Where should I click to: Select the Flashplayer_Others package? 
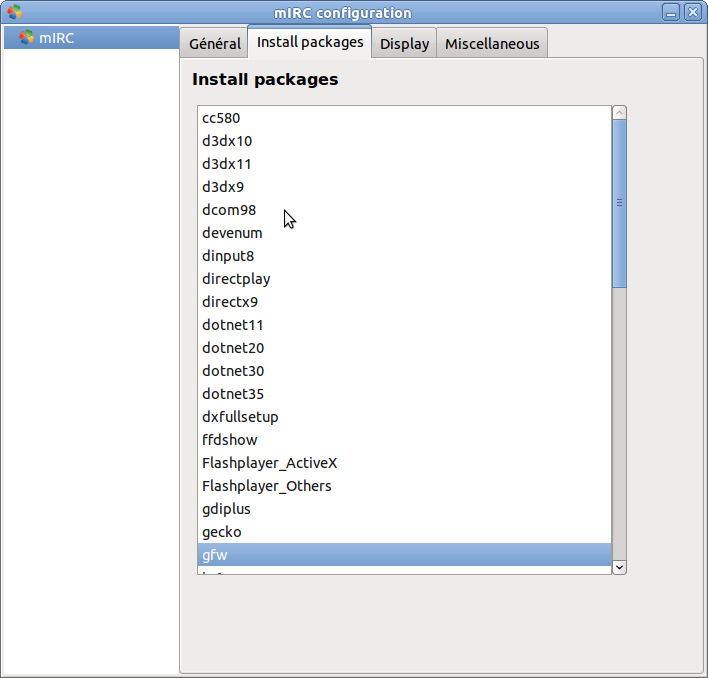click(x=404, y=486)
